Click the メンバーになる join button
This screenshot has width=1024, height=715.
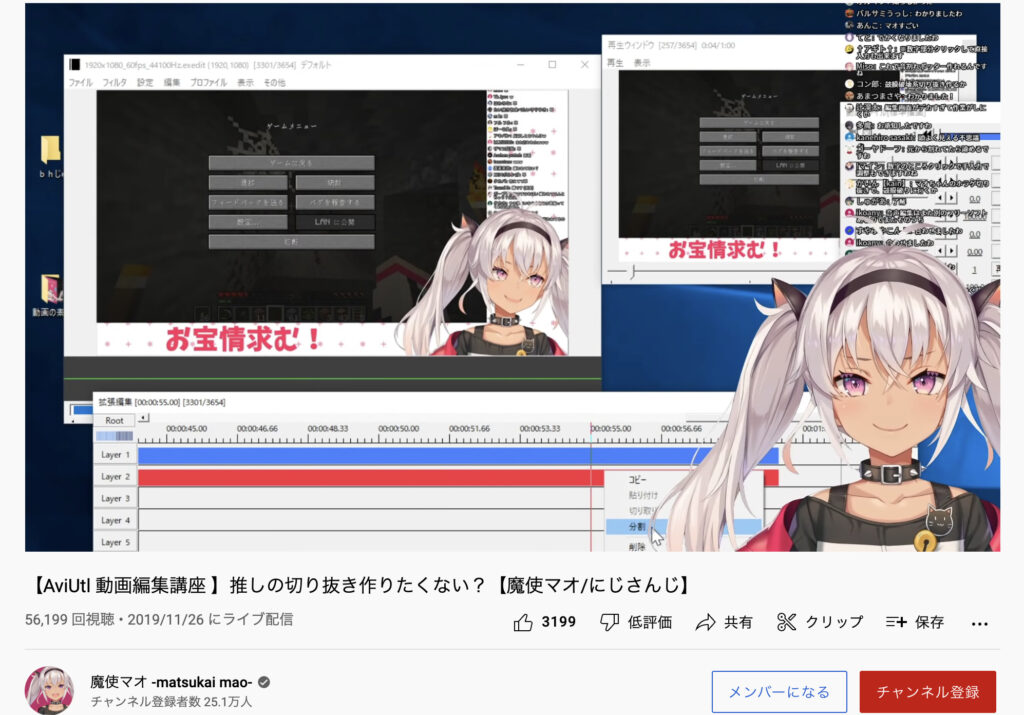[x=779, y=691]
